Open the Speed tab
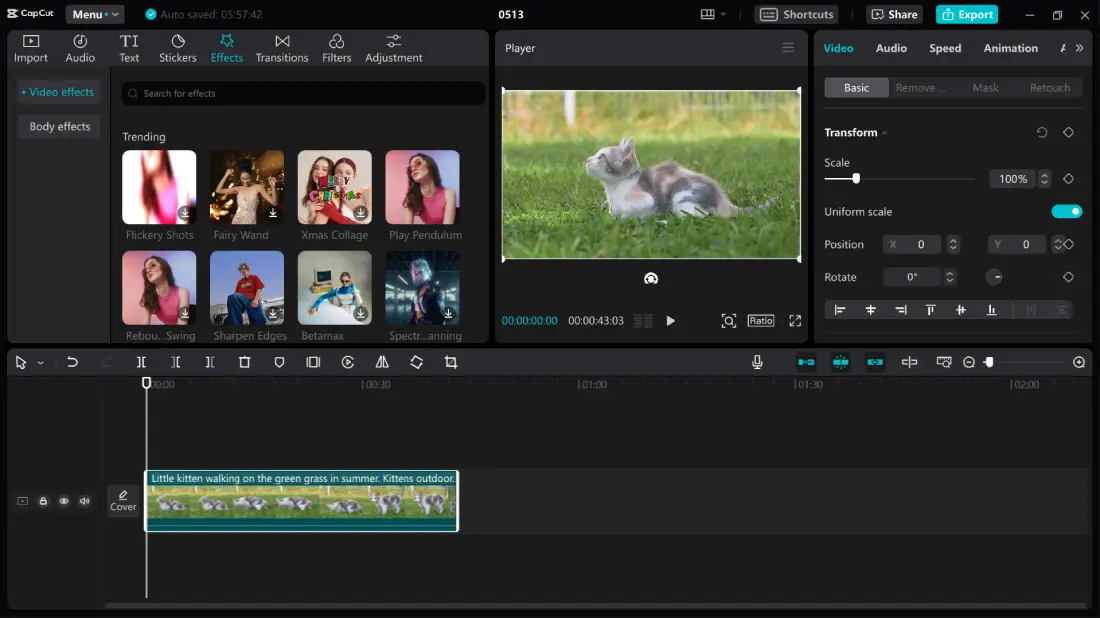Image resolution: width=1100 pixels, height=618 pixels. pos(945,48)
